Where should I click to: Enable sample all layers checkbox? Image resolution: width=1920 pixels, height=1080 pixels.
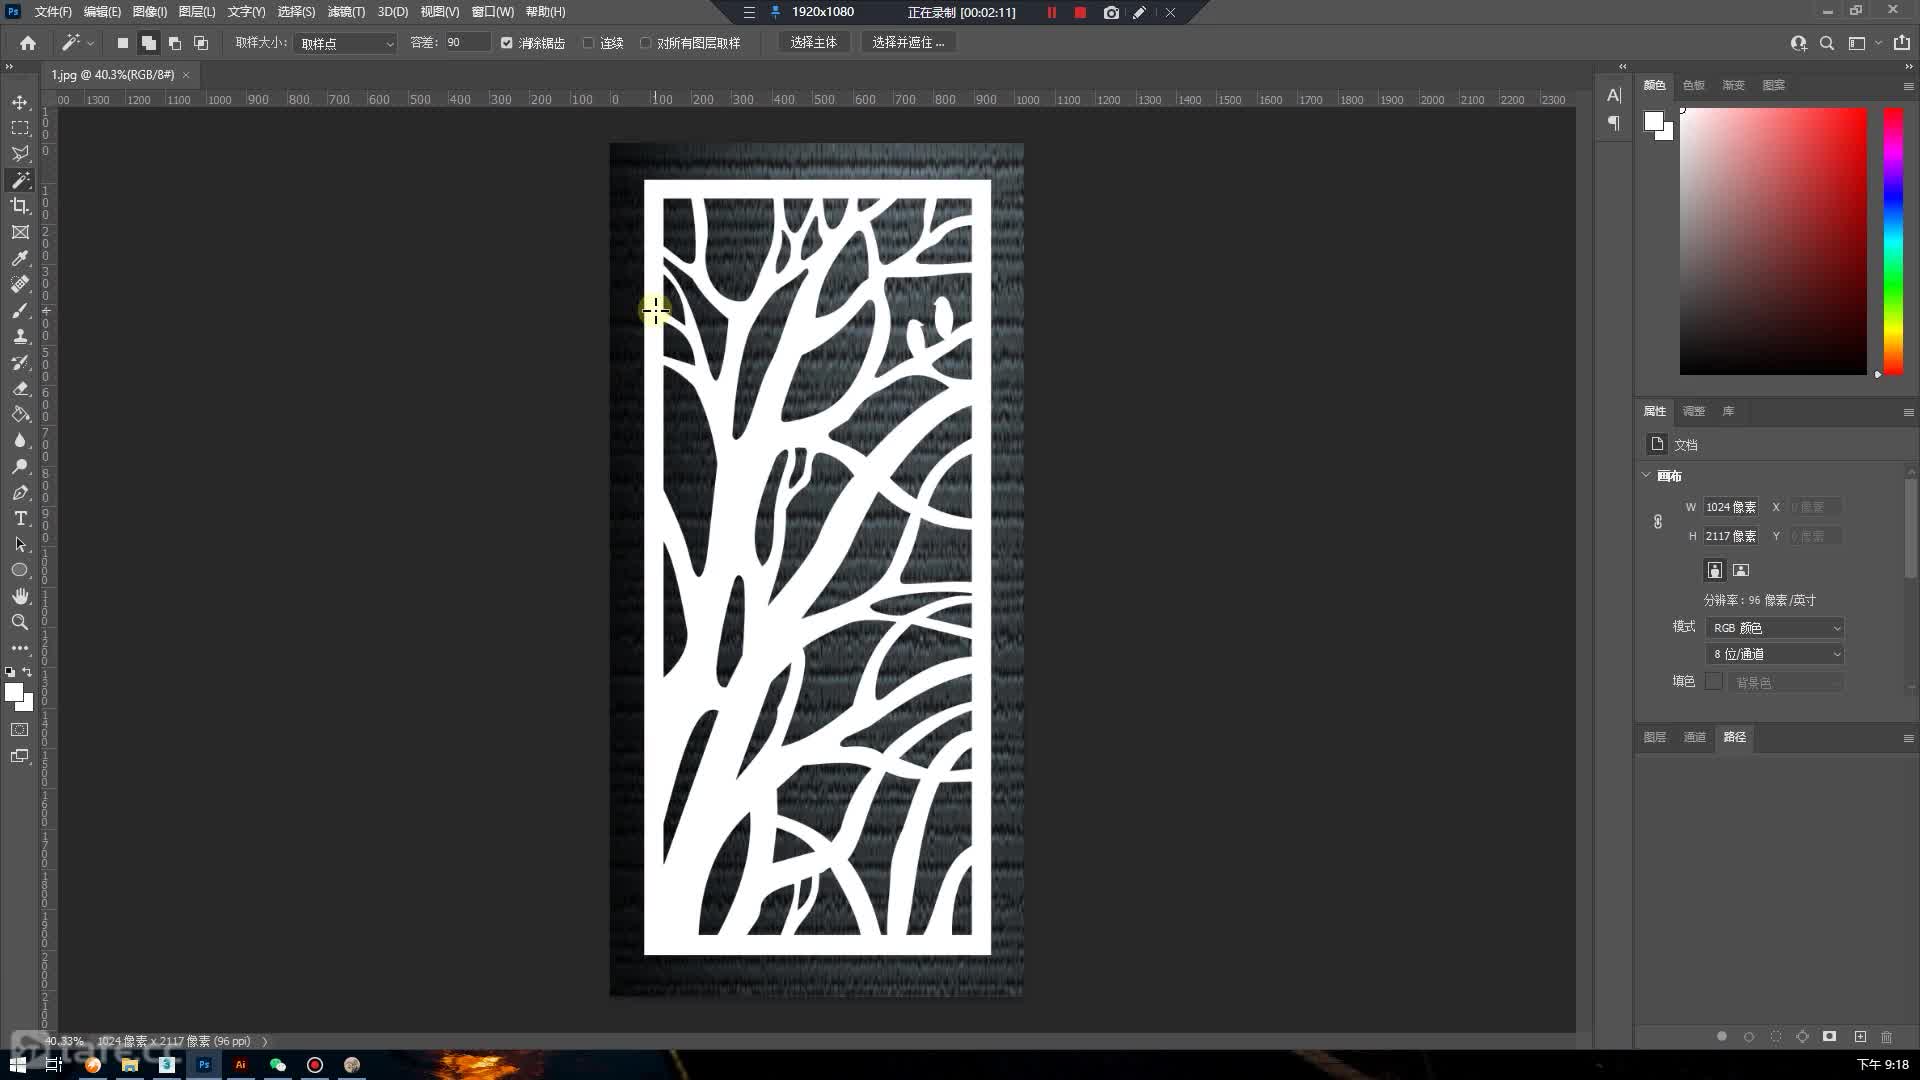(646, 43)
